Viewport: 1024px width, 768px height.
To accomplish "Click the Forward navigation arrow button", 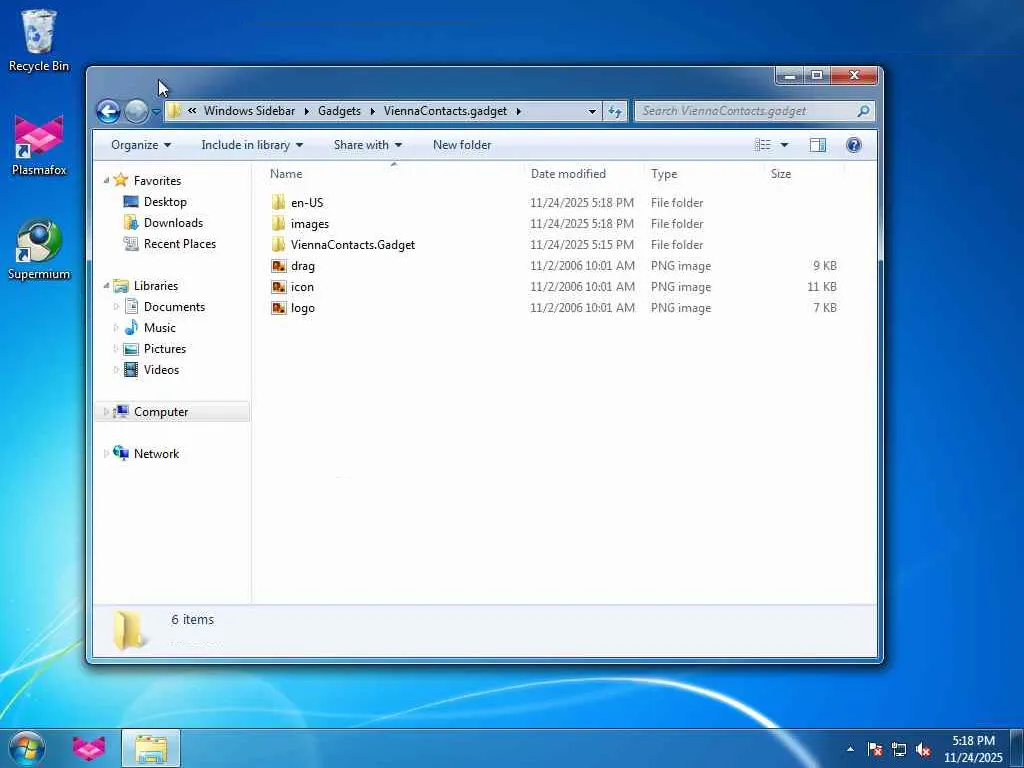I will (136, 112).
